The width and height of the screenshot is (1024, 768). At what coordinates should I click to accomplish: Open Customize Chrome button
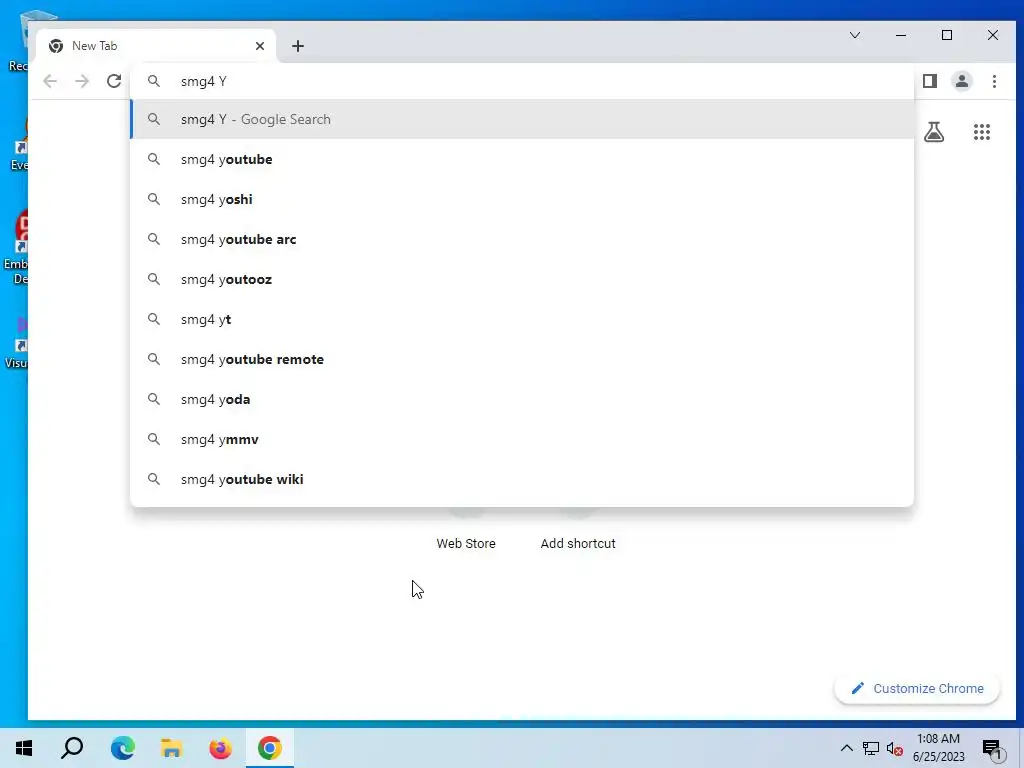click(x=917, y=688)
